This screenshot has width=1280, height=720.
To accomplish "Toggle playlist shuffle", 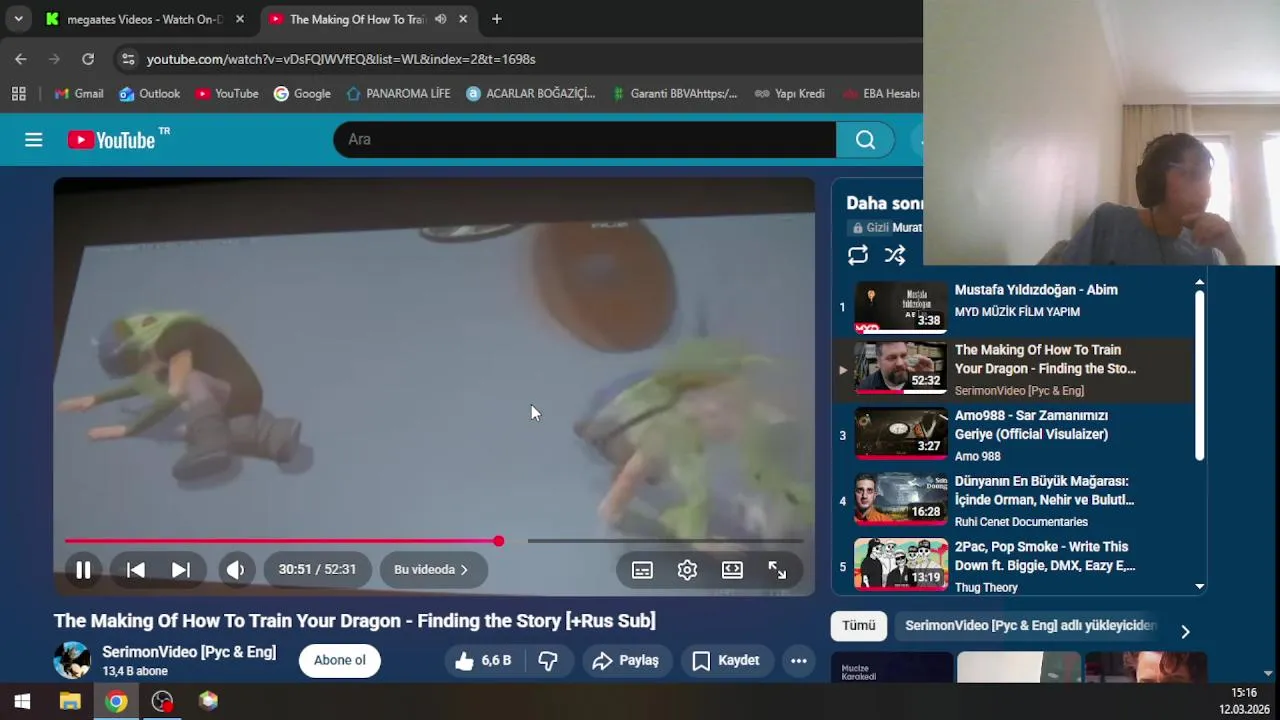I will pyautogui.click(x=895, y=255).
